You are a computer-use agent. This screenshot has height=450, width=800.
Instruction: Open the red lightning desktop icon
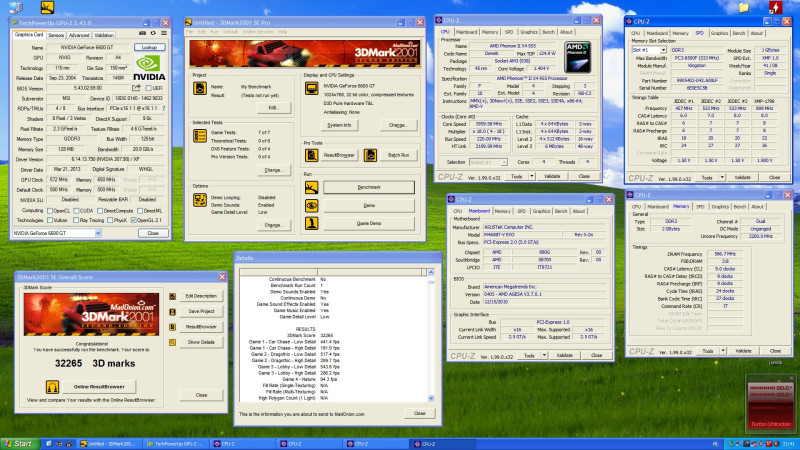coord(775,7)
